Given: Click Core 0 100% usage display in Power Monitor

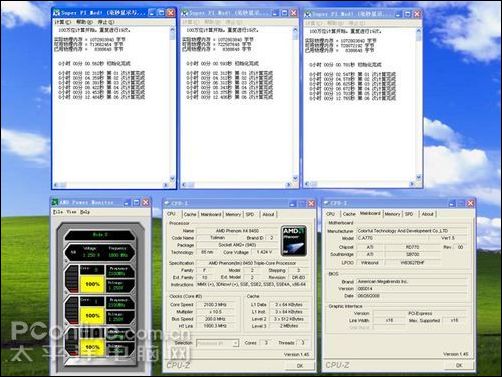Looking at the screenshot, I should pos(92,284).
